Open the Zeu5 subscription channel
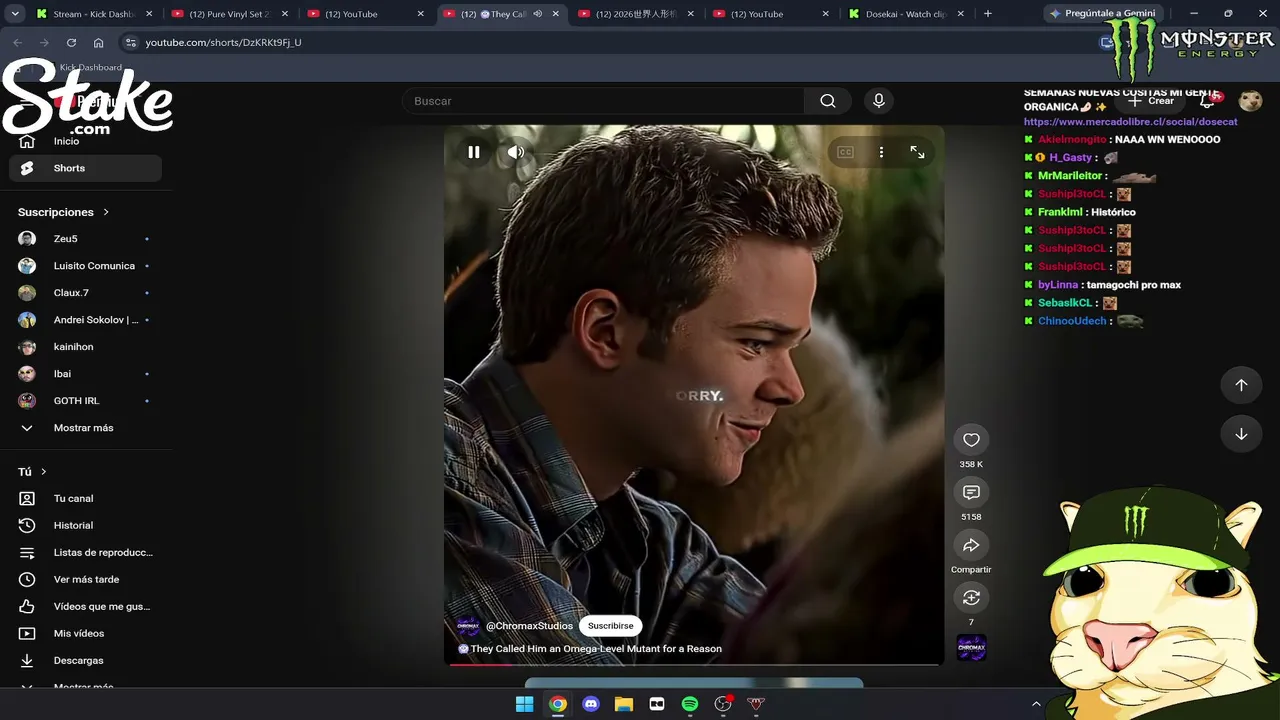1280x720 pixels. [85, 239]
